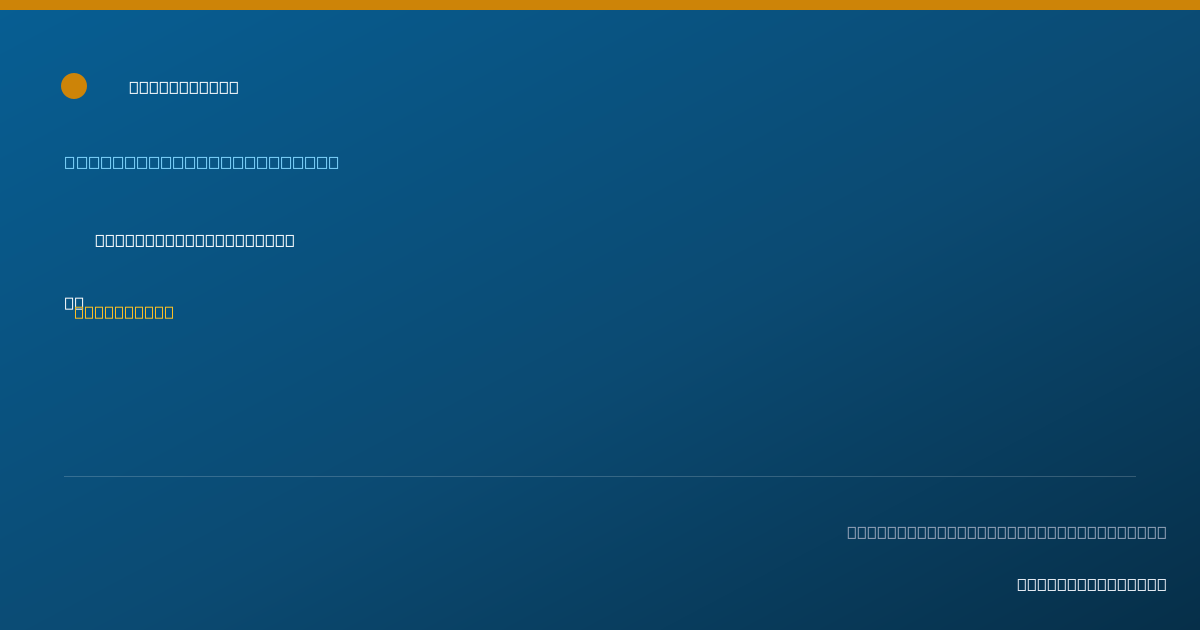Click the first glyph of the yellow text line

(79, 312)
